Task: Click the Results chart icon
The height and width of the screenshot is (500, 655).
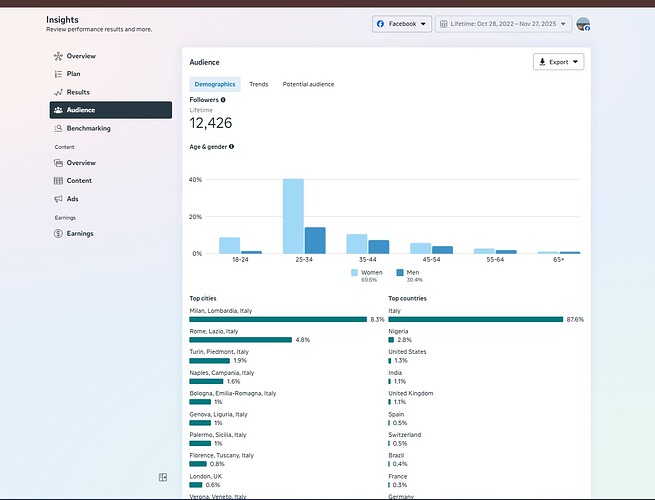Action: [59, 92]
